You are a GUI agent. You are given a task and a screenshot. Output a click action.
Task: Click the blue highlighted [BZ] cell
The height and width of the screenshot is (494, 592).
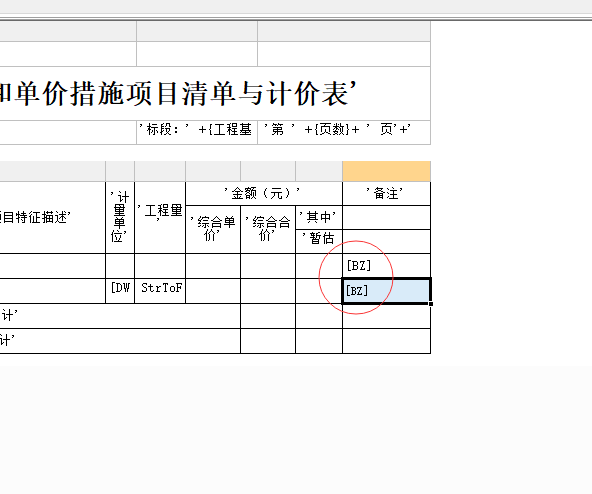pyautogui.click(x=386, y=291)
